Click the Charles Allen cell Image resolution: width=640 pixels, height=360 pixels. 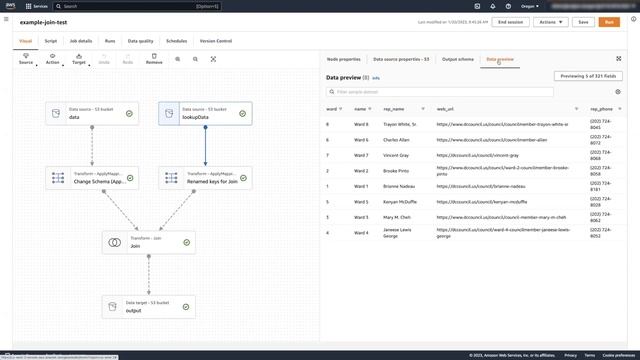[x=396, y=140]
